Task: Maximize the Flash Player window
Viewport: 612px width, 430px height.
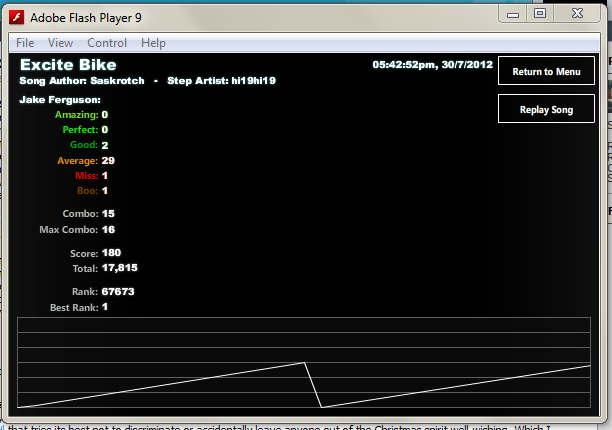Action: coord(540,14)
